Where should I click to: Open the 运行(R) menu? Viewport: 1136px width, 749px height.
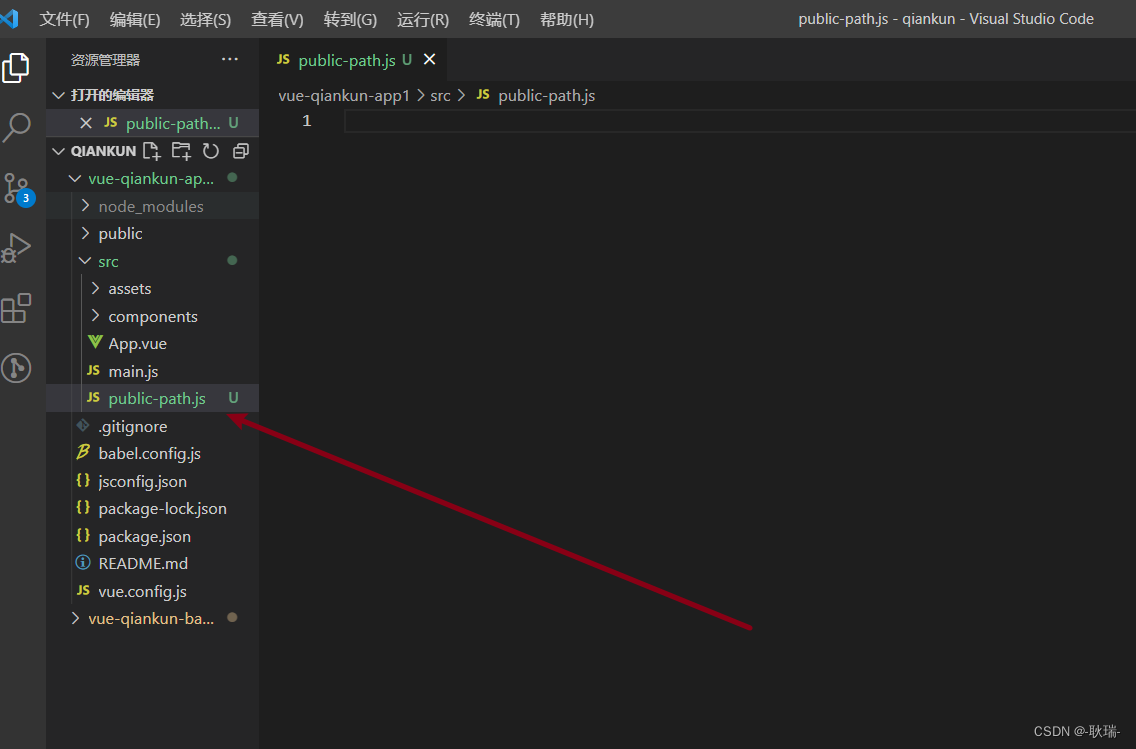[x=422, y=20]
